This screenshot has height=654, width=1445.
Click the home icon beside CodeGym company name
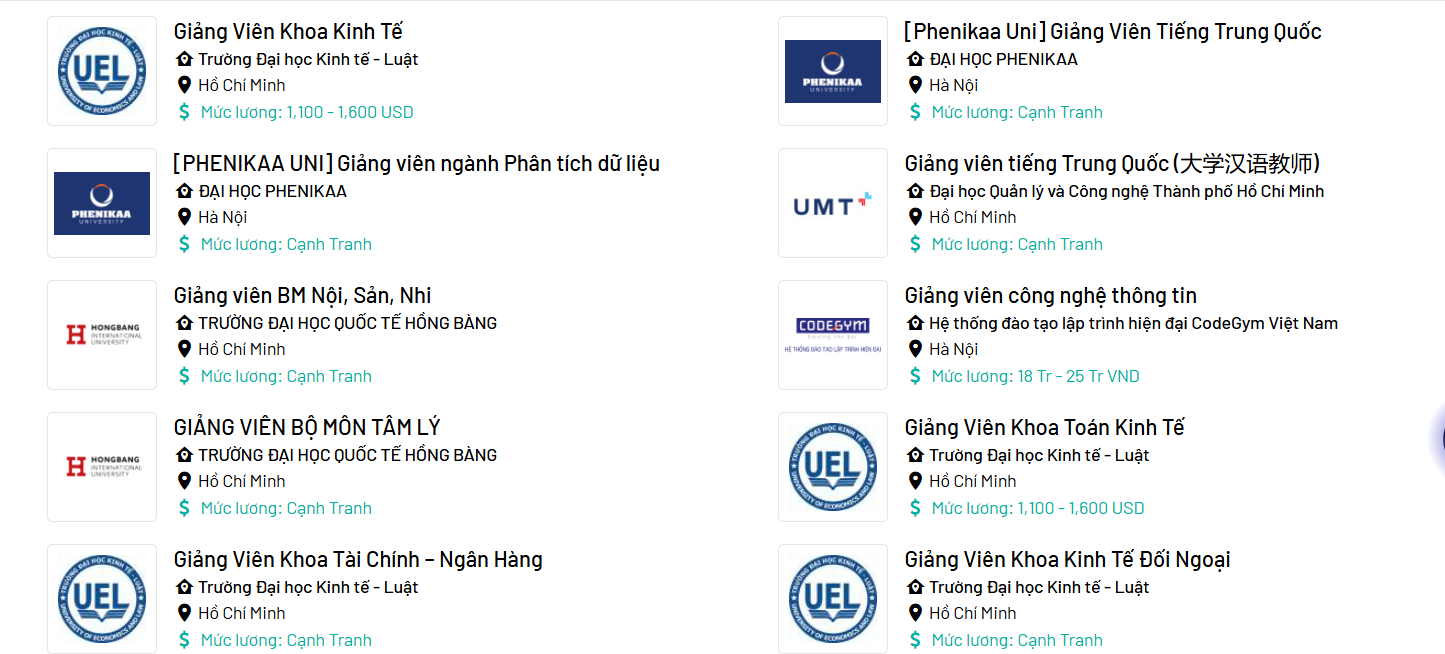click(x=915, y=323)
